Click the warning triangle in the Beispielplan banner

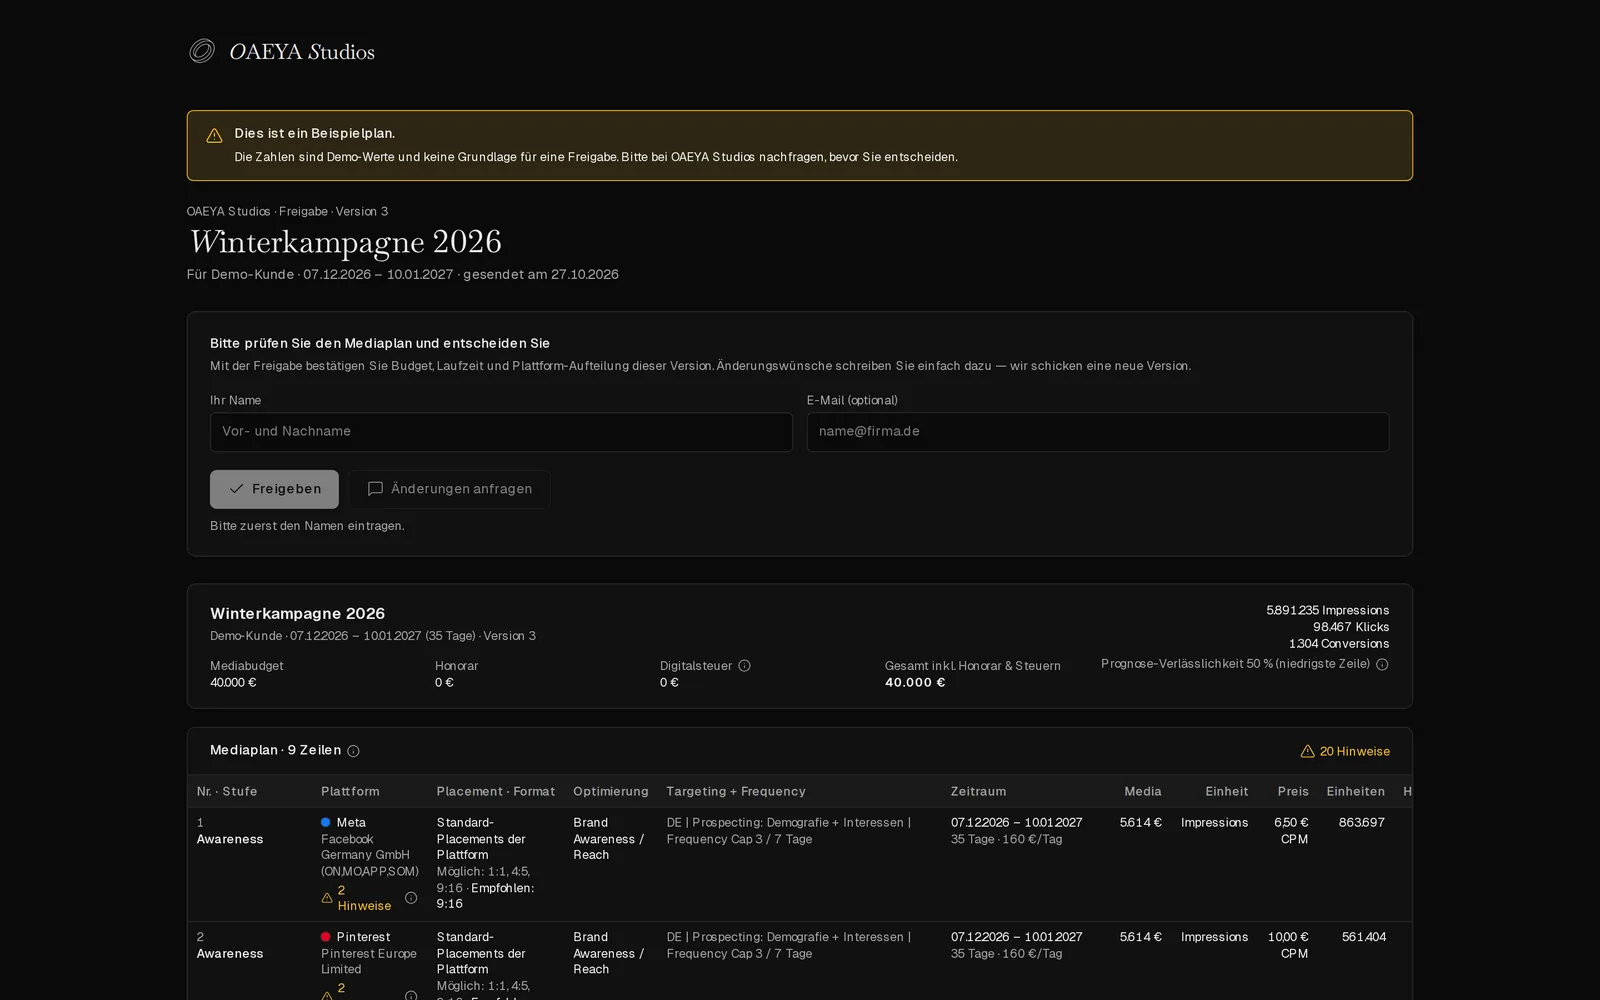[x=214, y=136]
